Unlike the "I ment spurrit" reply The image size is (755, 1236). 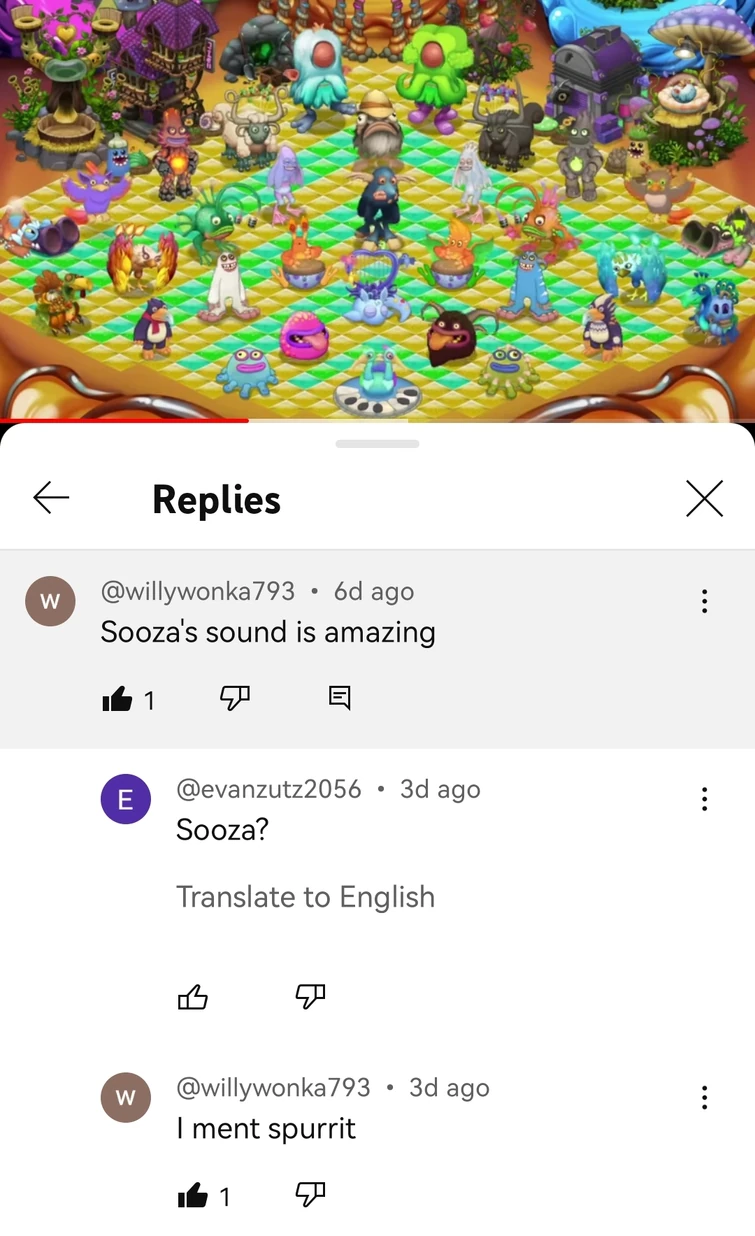click(x=193, y=1195)
